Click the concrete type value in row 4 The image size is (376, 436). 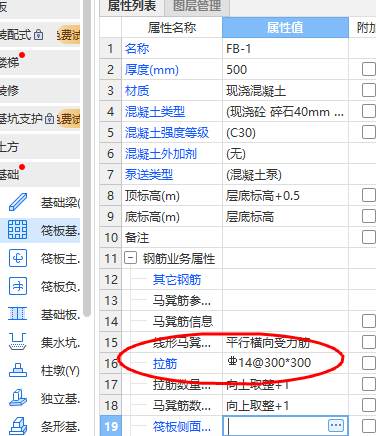tap(285, 111)
